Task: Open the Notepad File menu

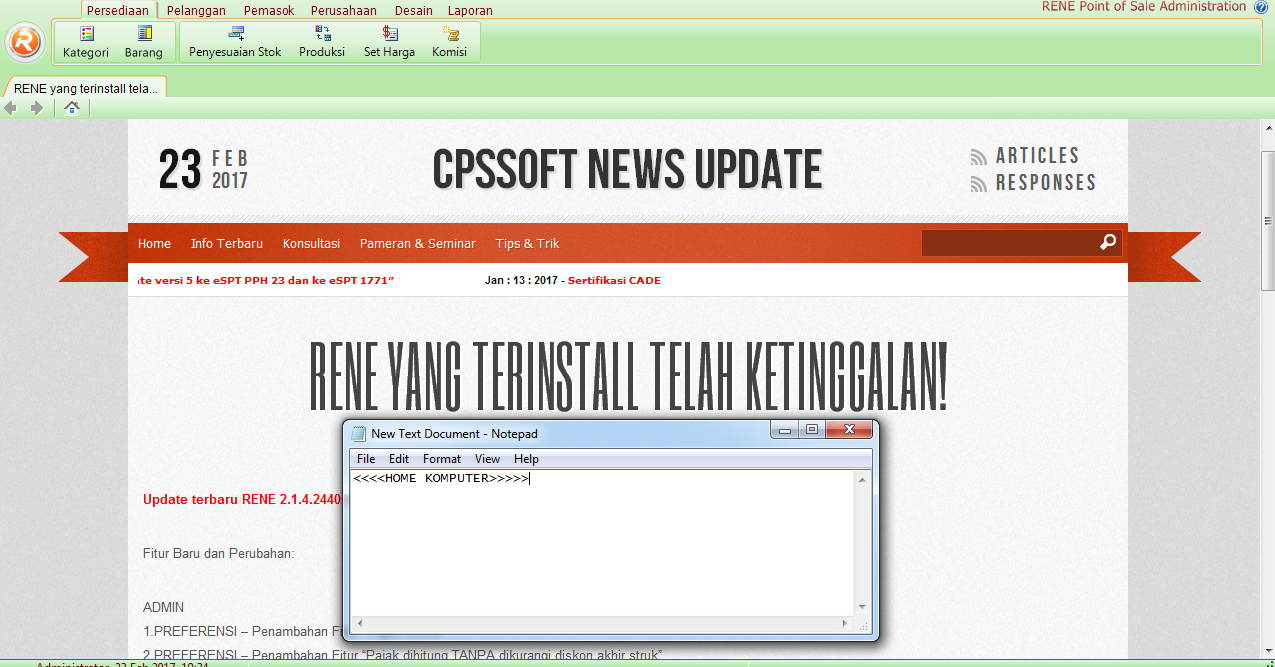Action: pos(366,459)
